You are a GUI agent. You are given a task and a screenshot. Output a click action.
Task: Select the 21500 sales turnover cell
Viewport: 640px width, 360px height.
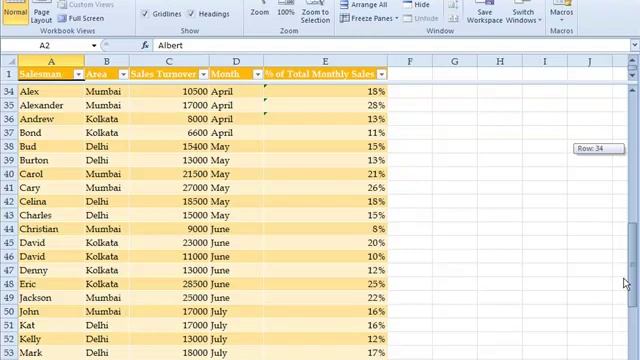[169, 174]
